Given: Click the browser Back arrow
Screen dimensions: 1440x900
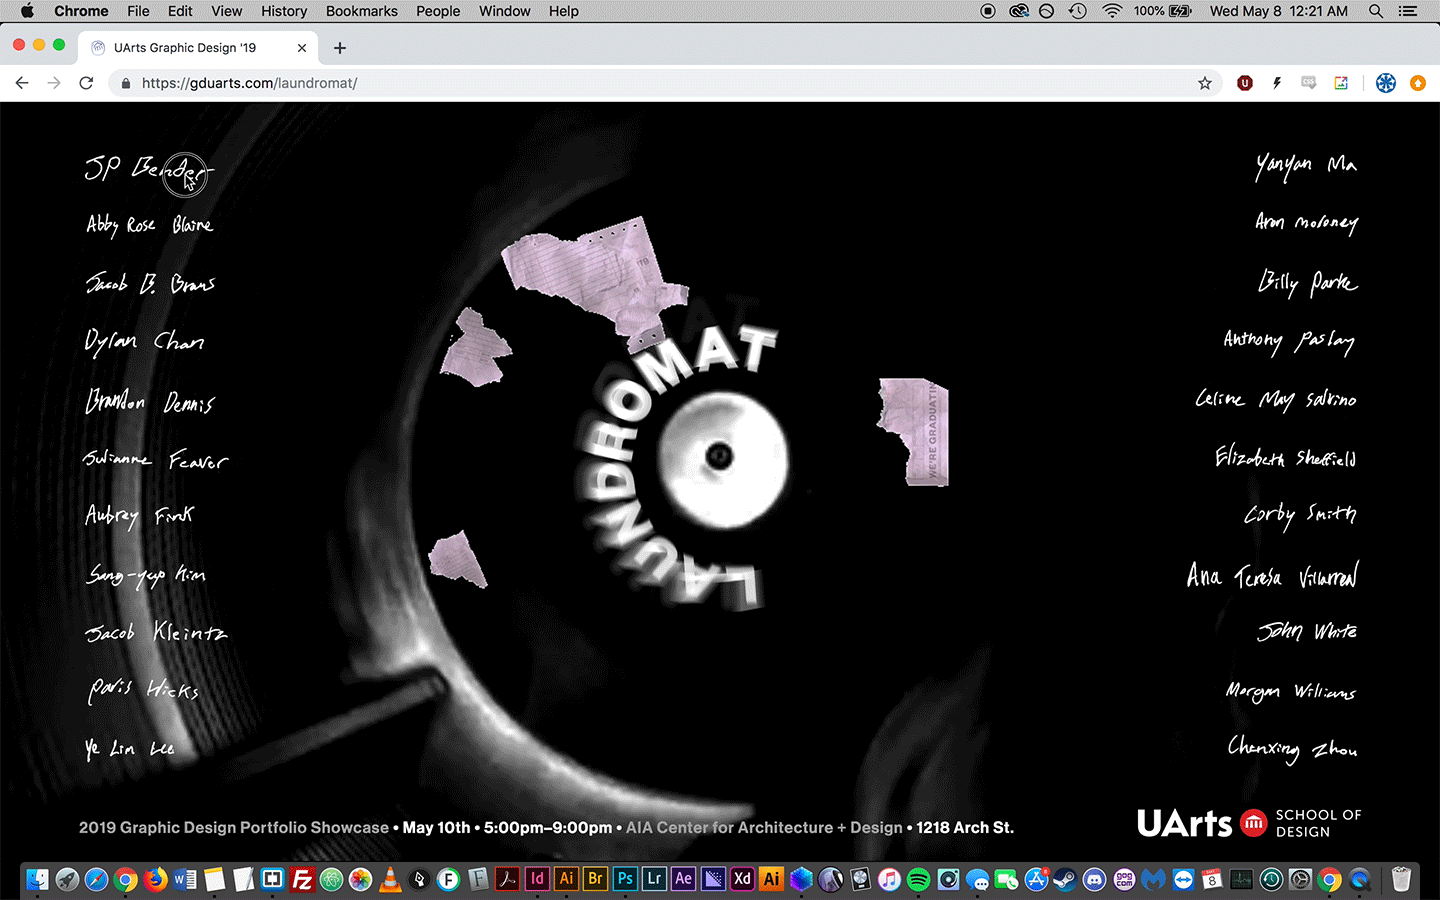Looking at the screenshot, I should coord(22,83).
